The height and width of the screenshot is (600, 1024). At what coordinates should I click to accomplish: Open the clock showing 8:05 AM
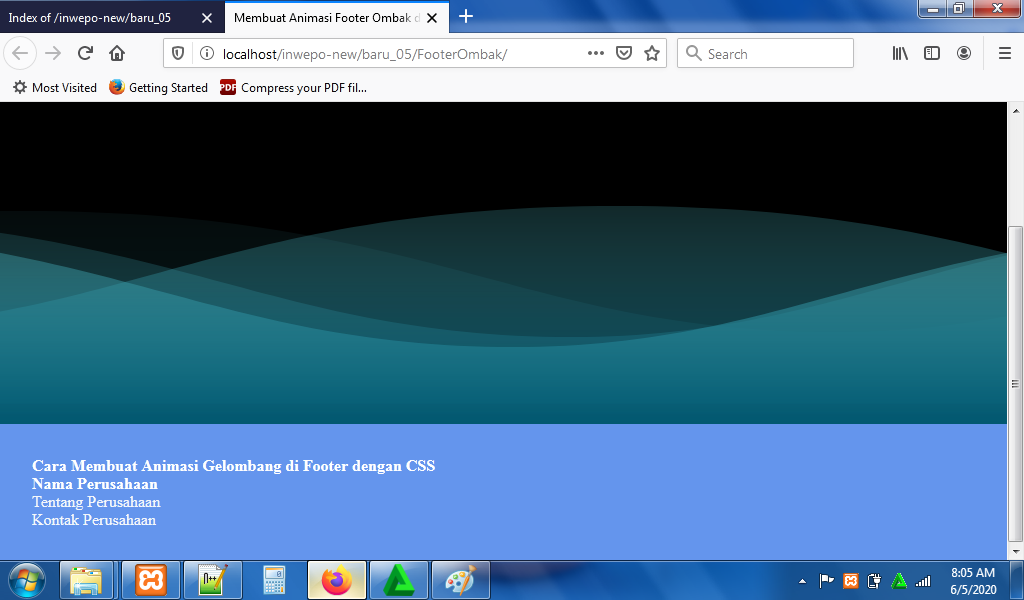[x=972, y=580]
